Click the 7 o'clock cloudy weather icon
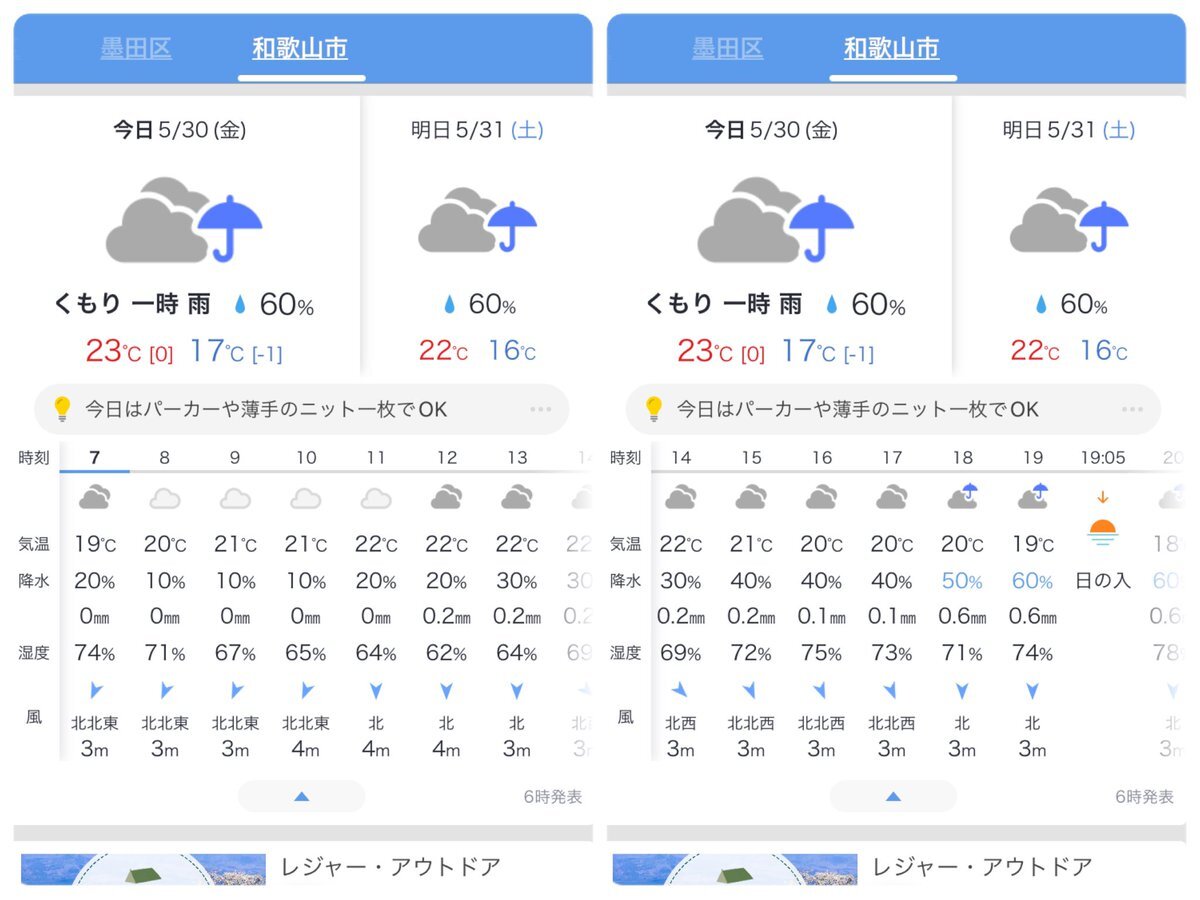This screenshot has height=900, width=1200. click(x=94, y=497)
